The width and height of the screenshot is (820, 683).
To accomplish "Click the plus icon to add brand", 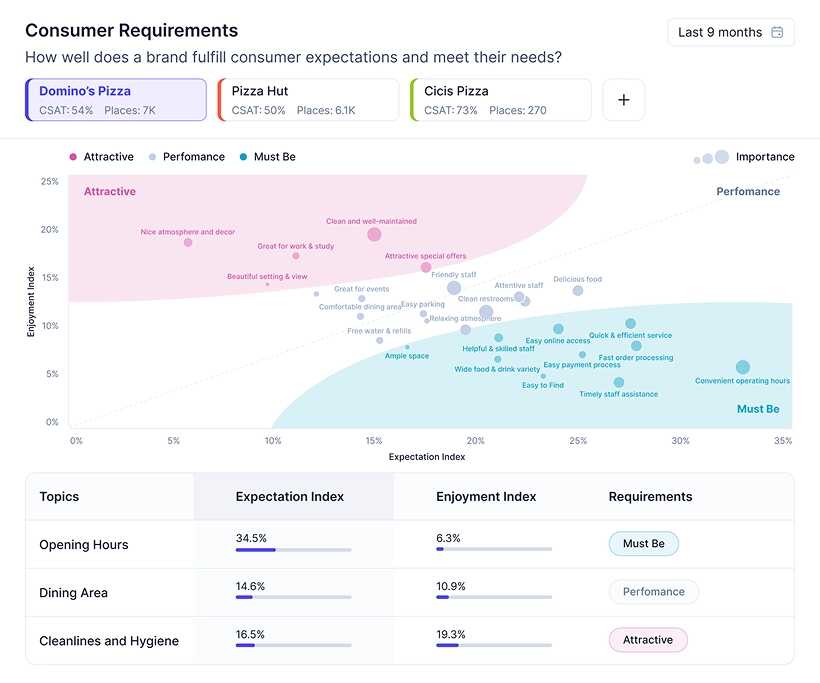I will click(623, 100).
